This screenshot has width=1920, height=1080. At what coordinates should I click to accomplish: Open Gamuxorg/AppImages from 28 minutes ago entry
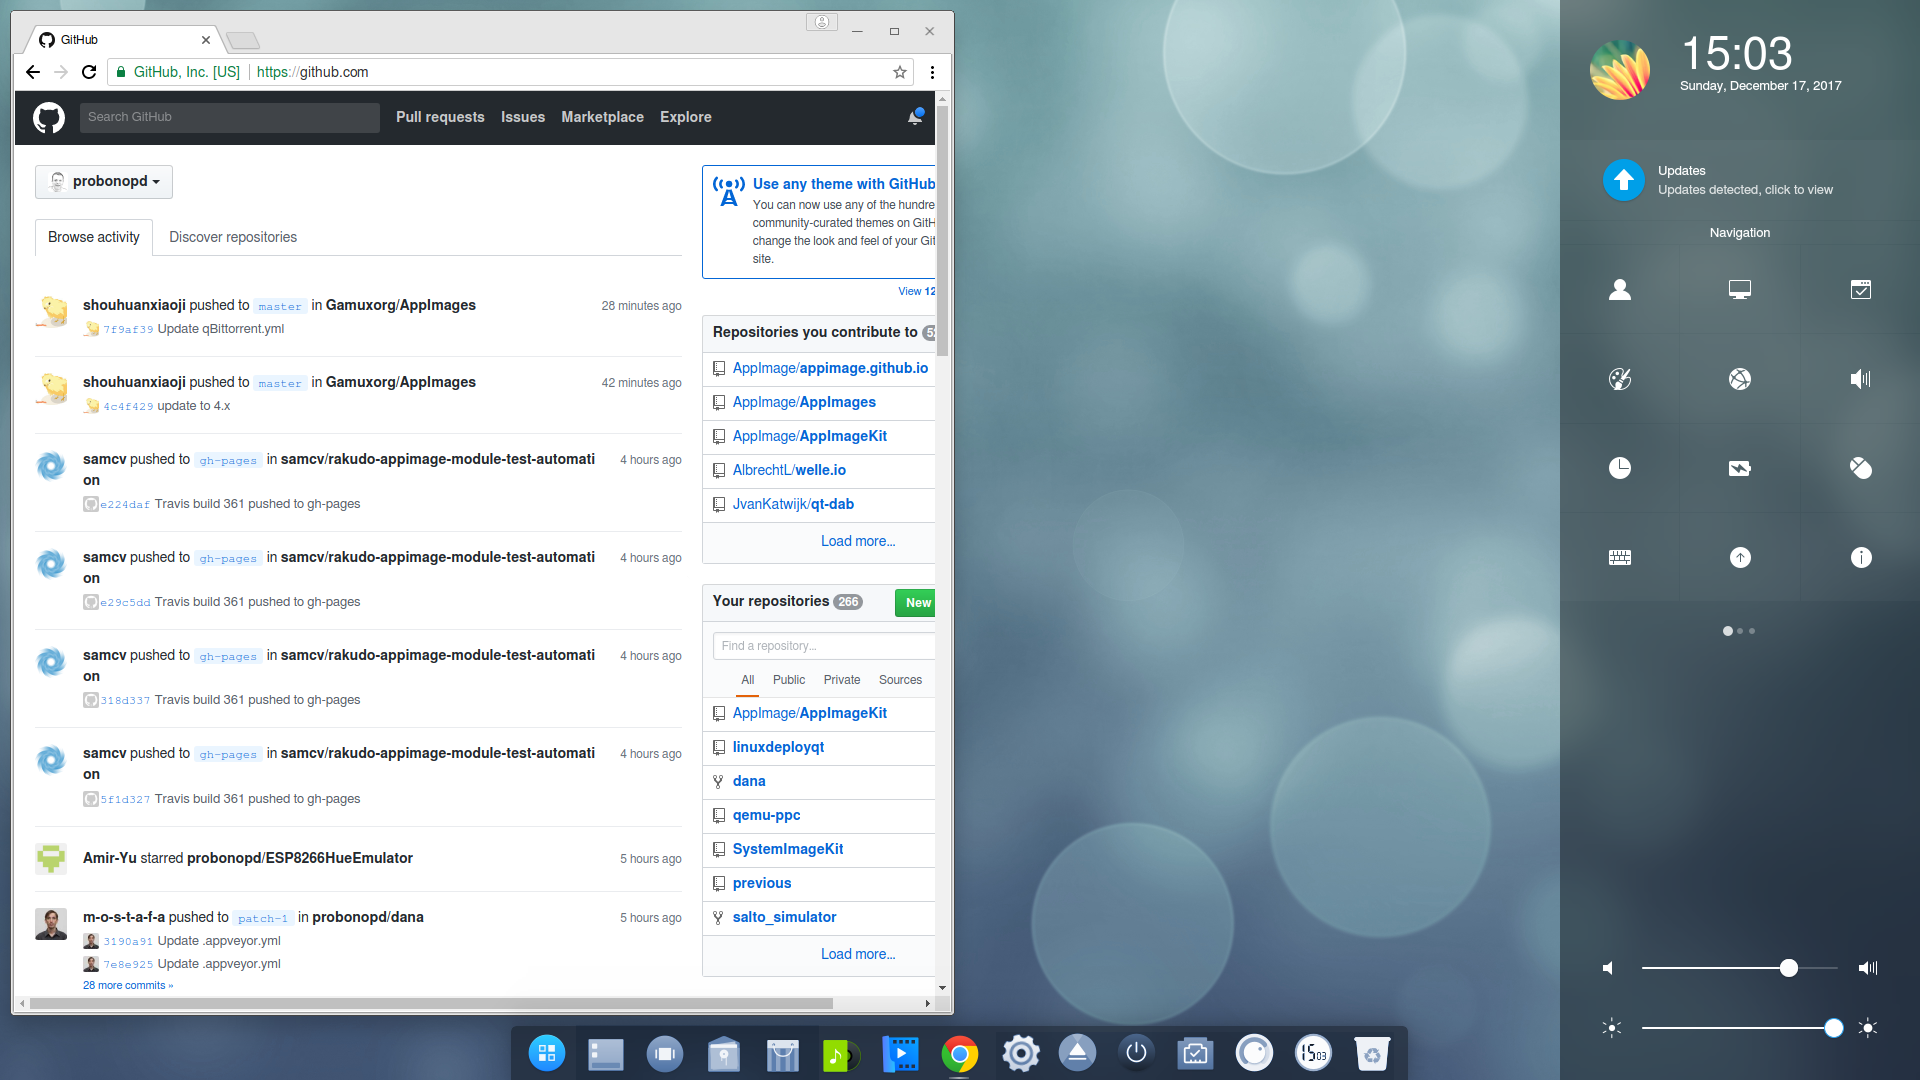pos(401,305)
